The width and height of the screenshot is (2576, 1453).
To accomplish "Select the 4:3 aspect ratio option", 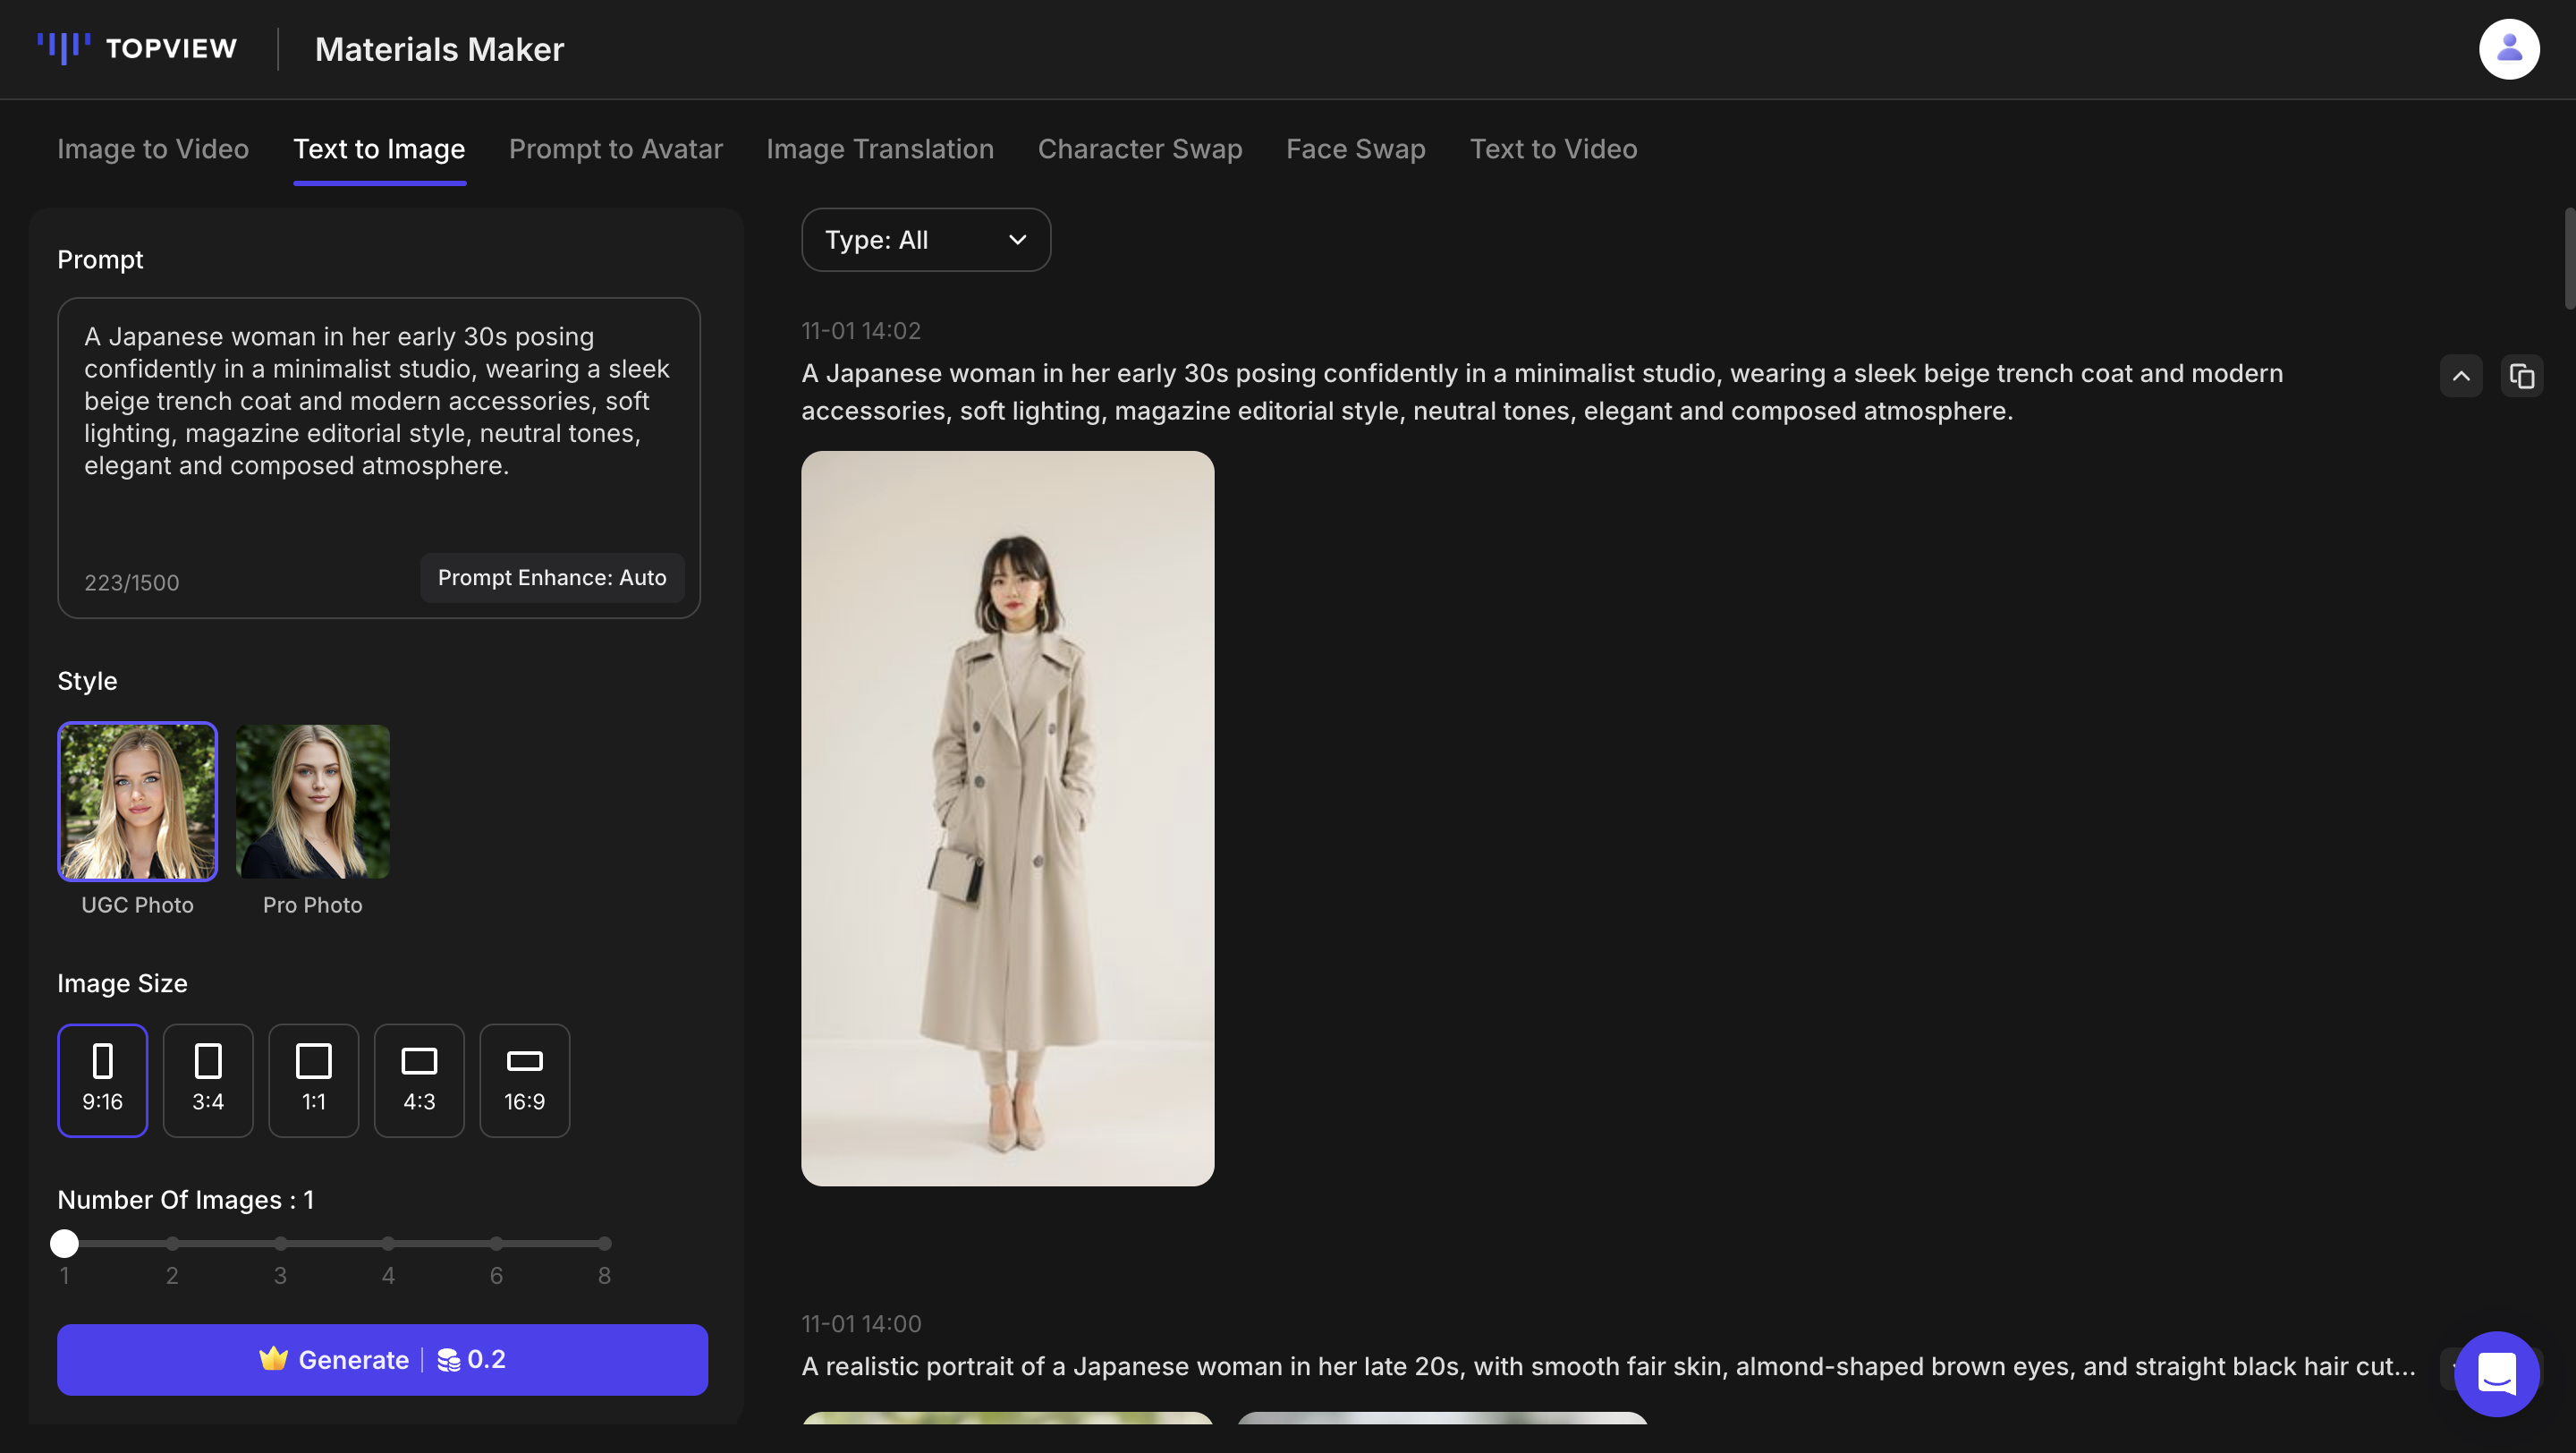I will pyautogui.click(x=419, y=1080).
